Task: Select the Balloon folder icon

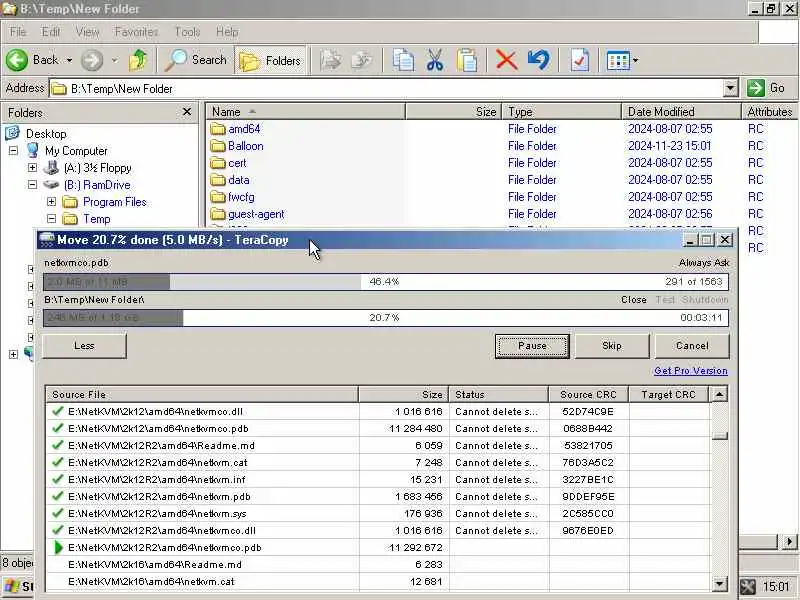Action: click(x=218, y=146)
